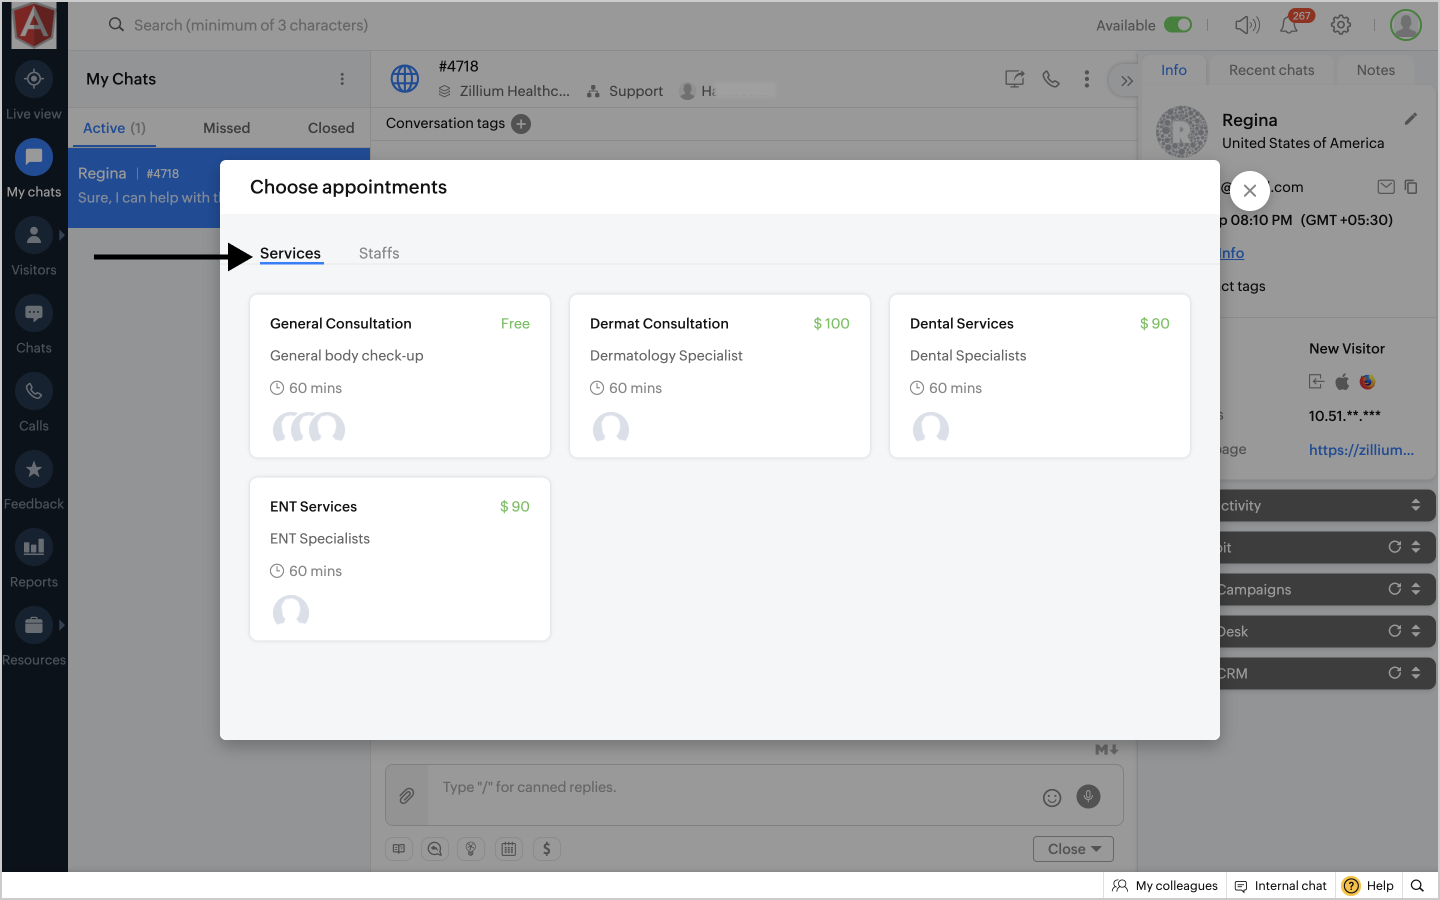The width and height of the screenshot is (1440, 900).
Task: Click the phone call icon in chat header
Action: pyautogui.click(x=1051, y=79)
